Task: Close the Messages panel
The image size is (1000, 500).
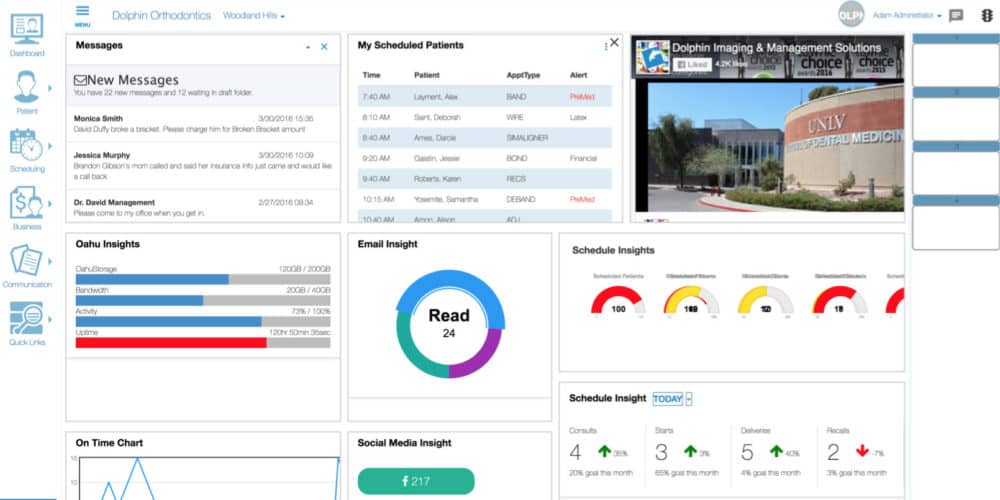Action: 324,47
